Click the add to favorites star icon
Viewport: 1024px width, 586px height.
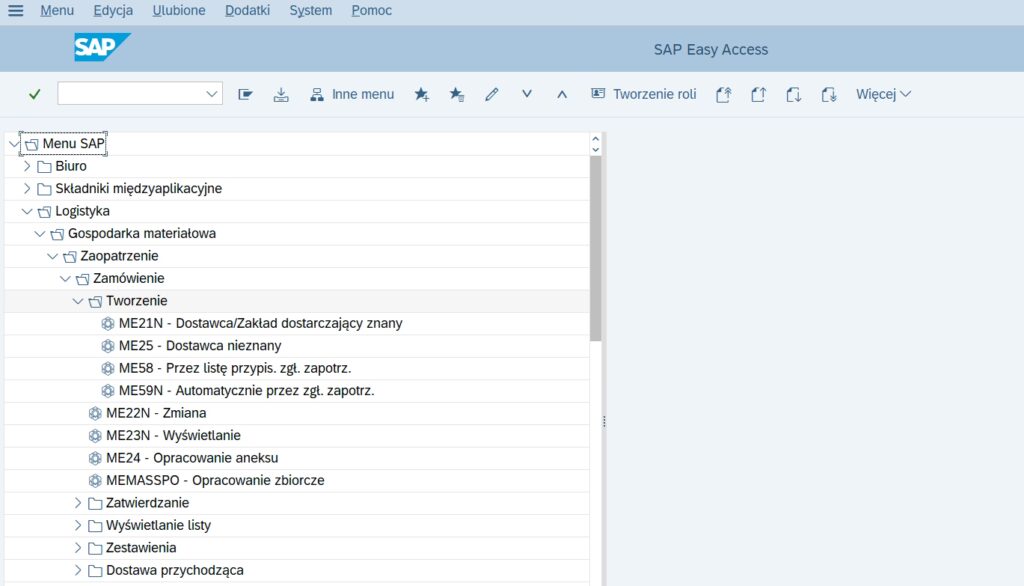coord(421,94)
